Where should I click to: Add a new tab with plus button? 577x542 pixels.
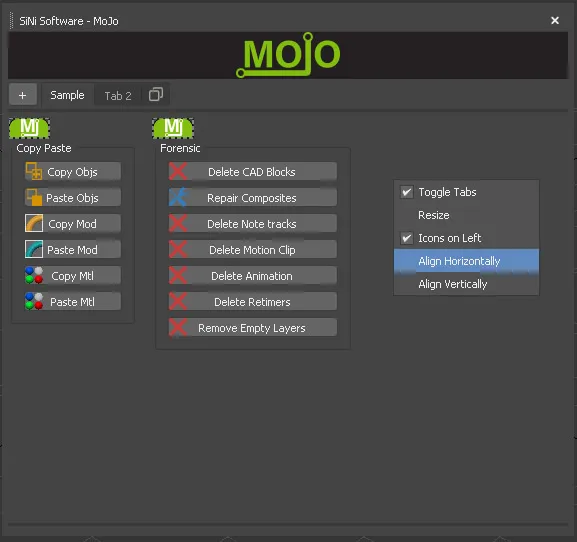pyautogui.click(x=23, y=95)
